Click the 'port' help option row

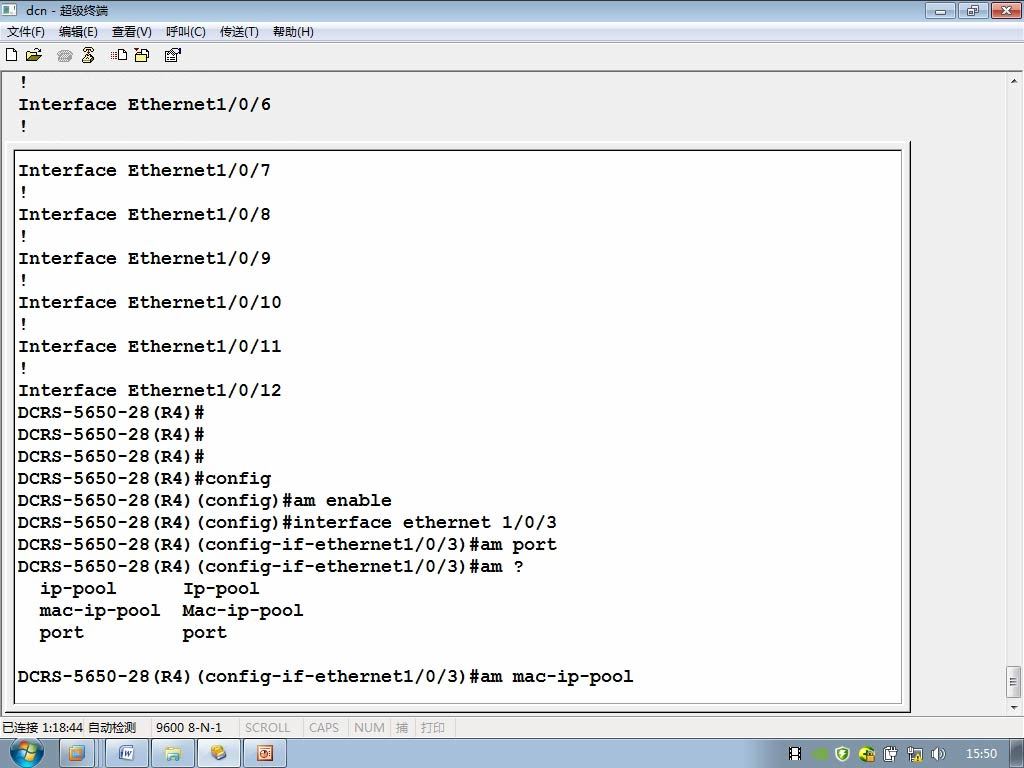[x=133, y=633]
